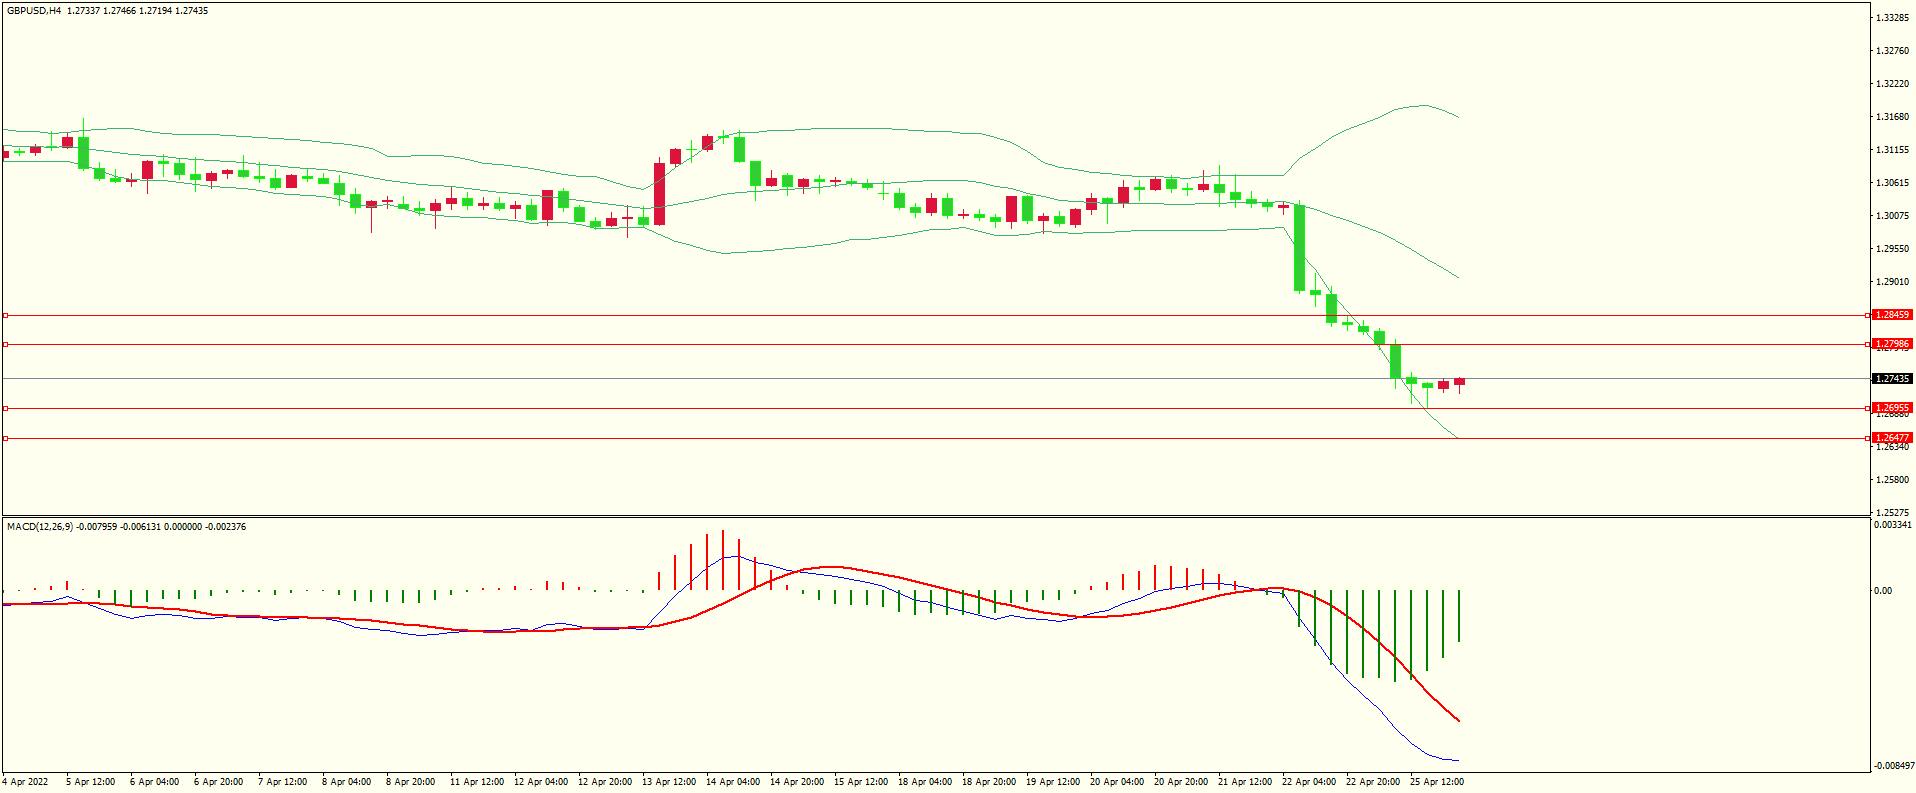
Task: Click the 4 Apr 2022 date label
Action: [x=25, y=782]
